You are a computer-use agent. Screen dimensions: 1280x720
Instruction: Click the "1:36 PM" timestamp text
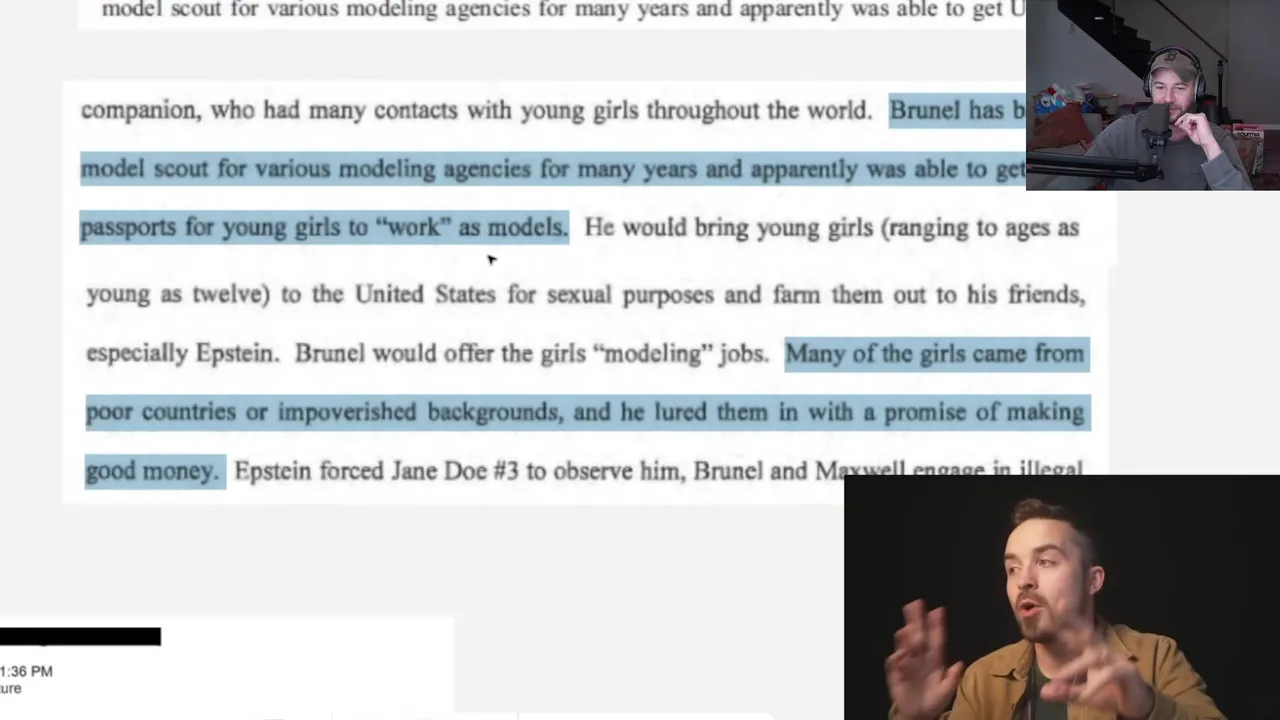[27, 671]
